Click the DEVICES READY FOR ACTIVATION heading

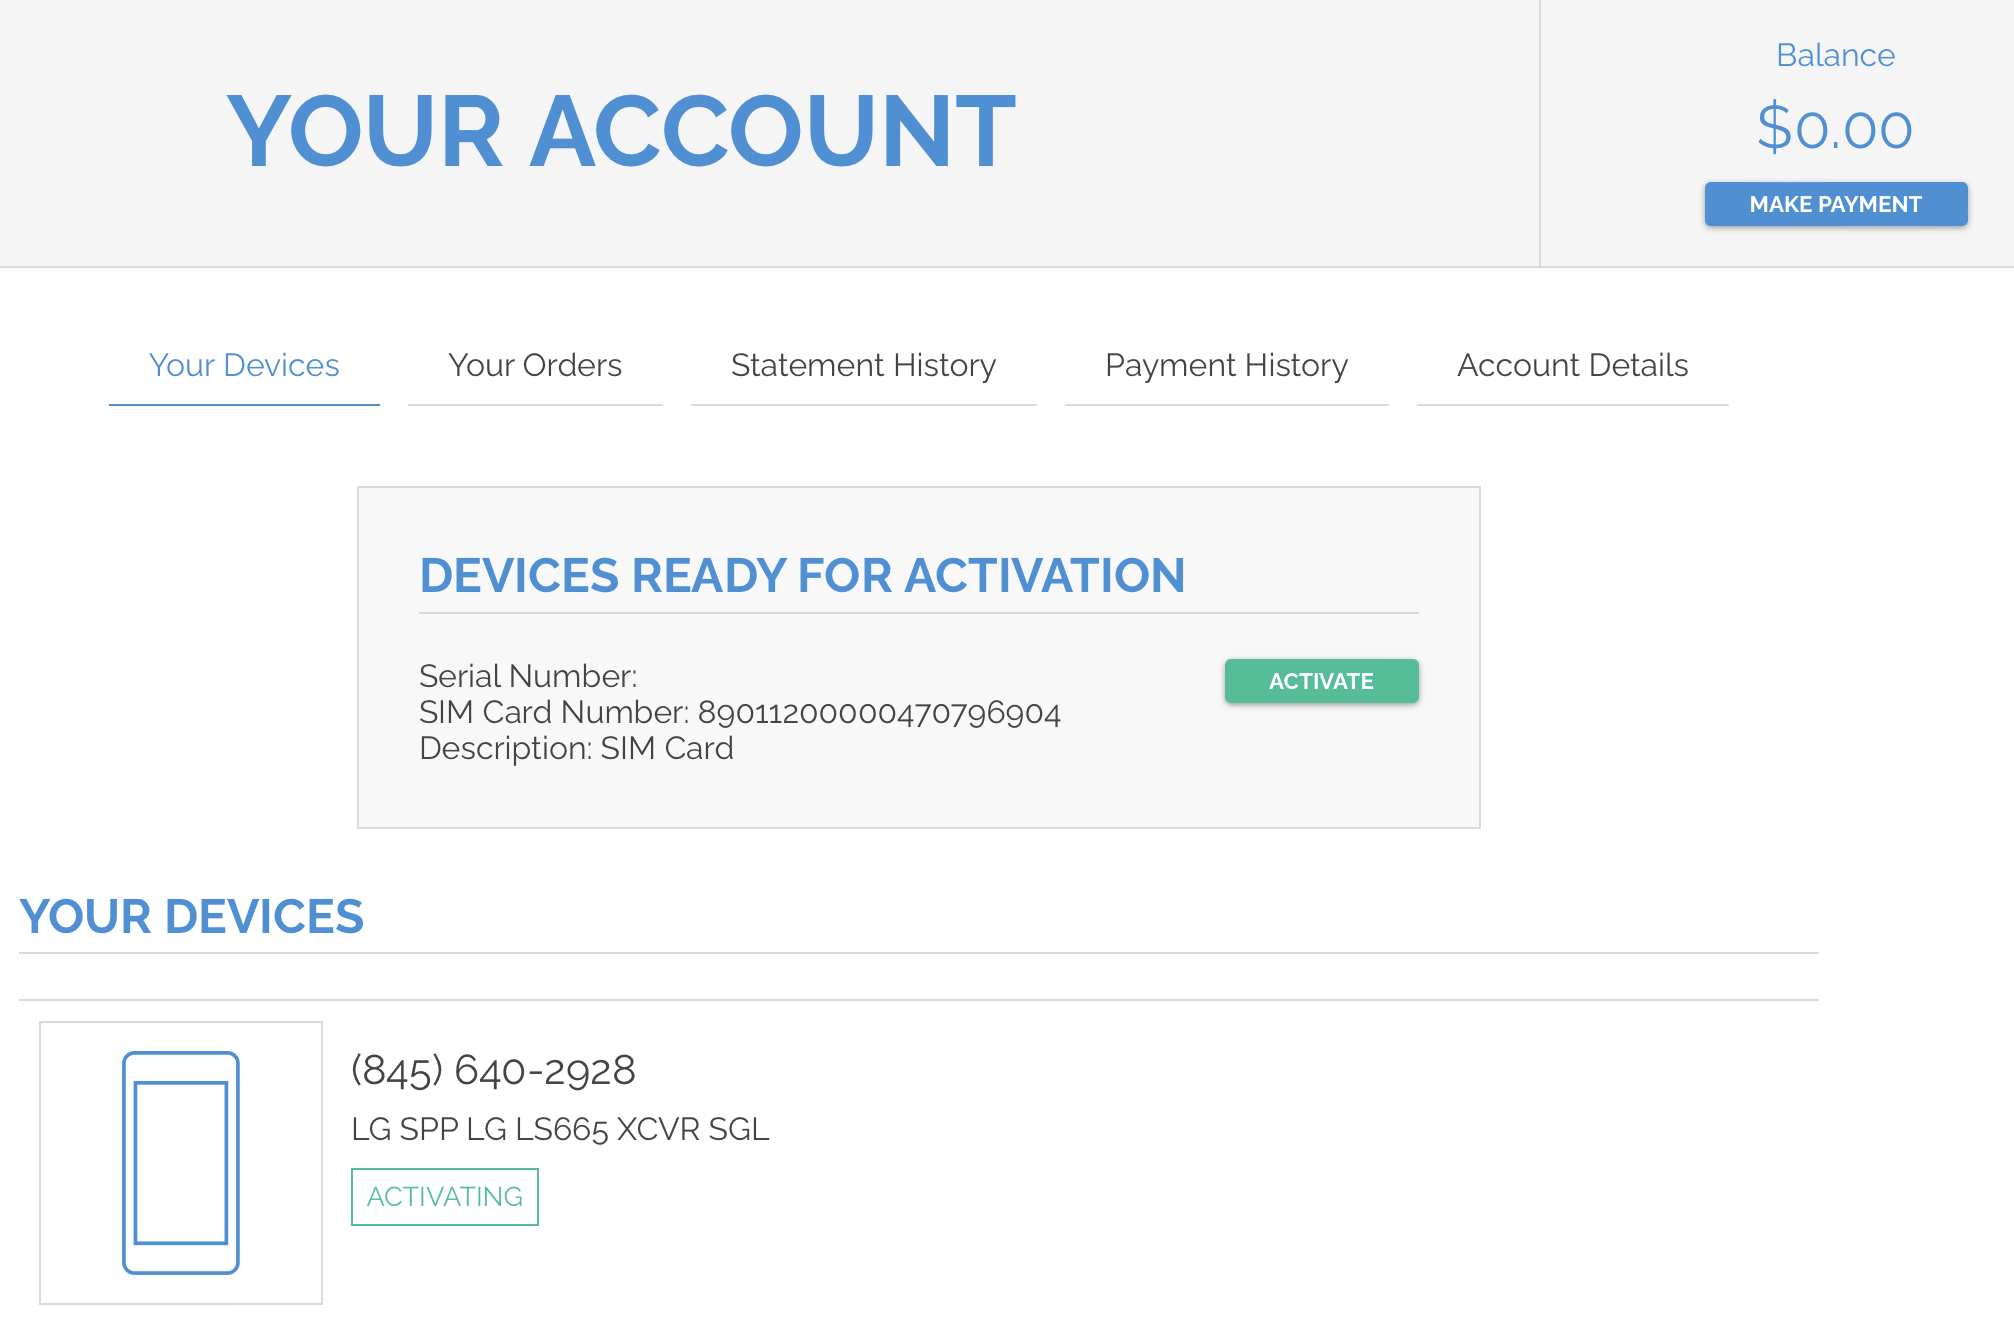(802, 575)
